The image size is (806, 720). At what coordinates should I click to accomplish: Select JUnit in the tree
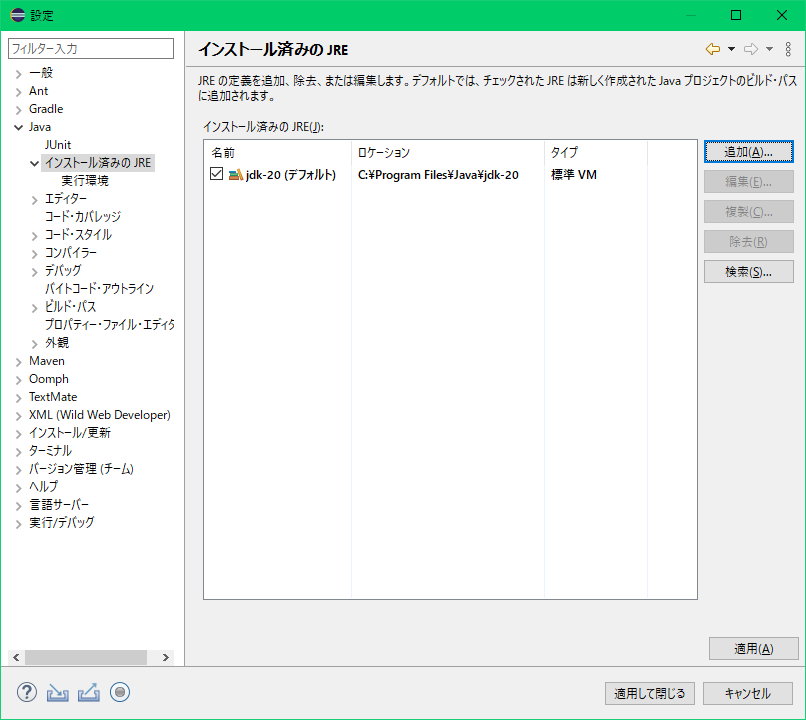tap(58, 145)
